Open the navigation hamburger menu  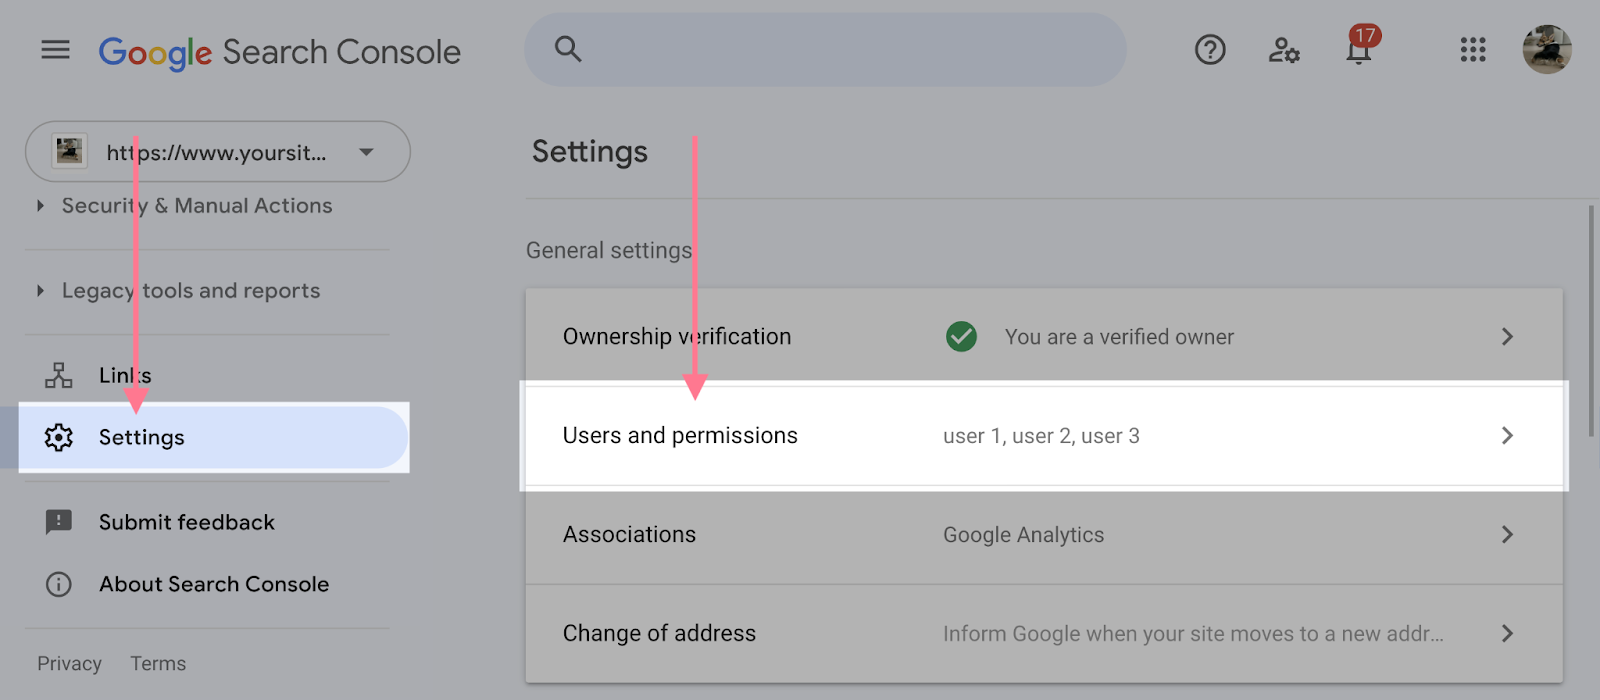coord(55,50)
